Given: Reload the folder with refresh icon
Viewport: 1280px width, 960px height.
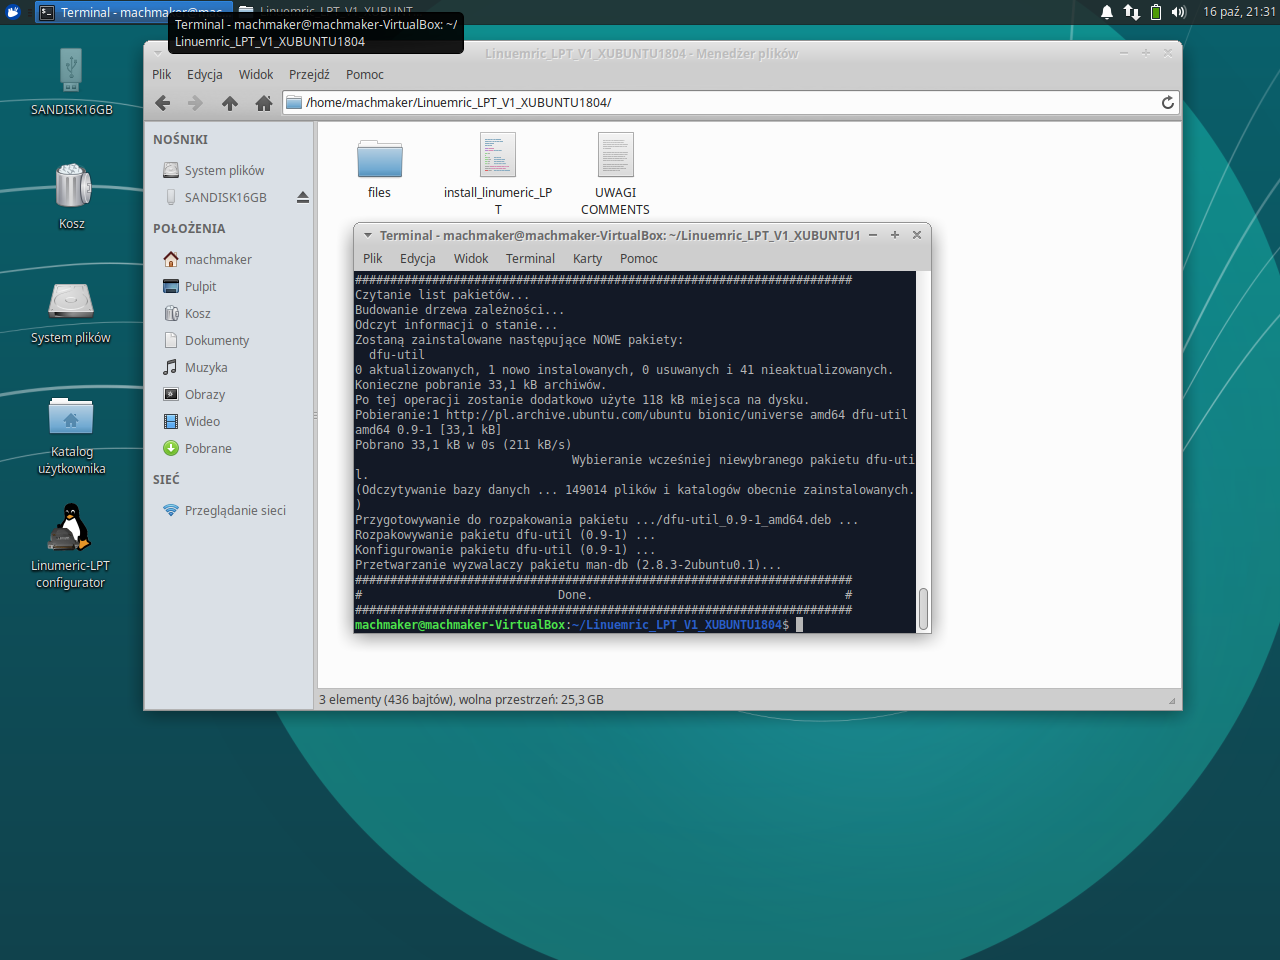Looking at the screenshot, I should point(1167,103).
